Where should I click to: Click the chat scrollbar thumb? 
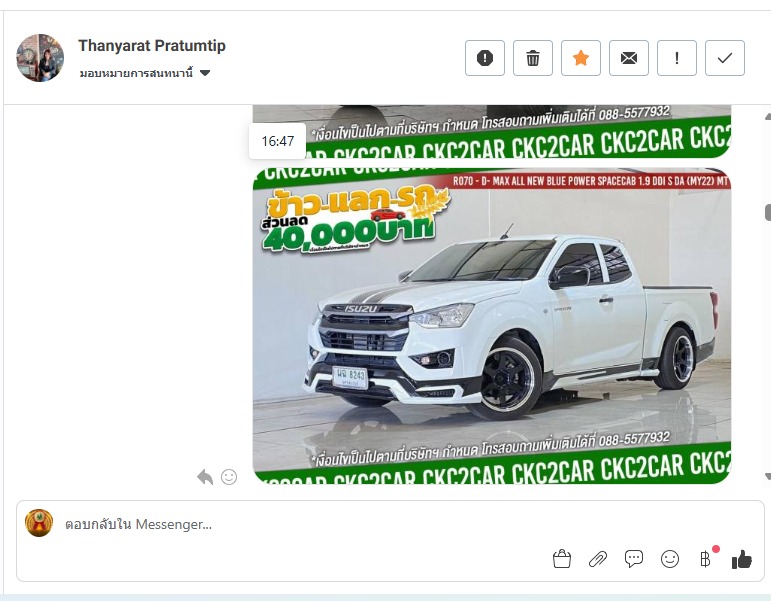click(x=768, y=212)
